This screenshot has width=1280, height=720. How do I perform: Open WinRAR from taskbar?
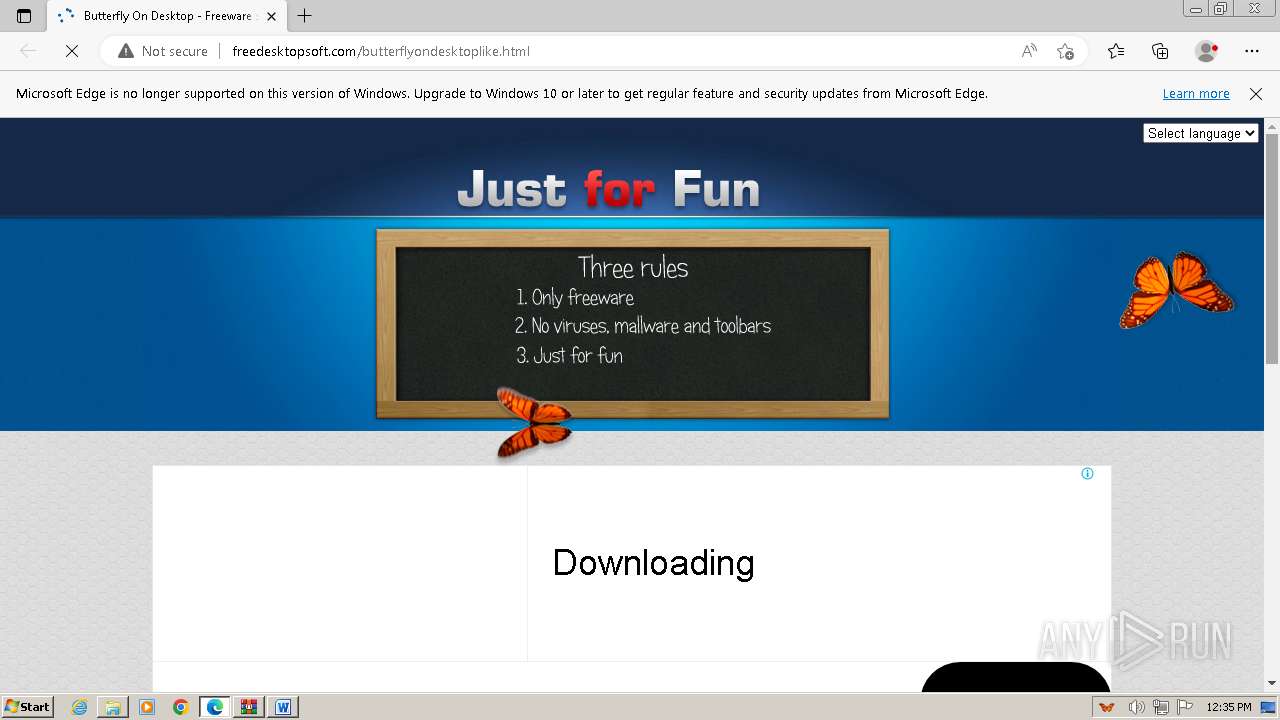249,707
